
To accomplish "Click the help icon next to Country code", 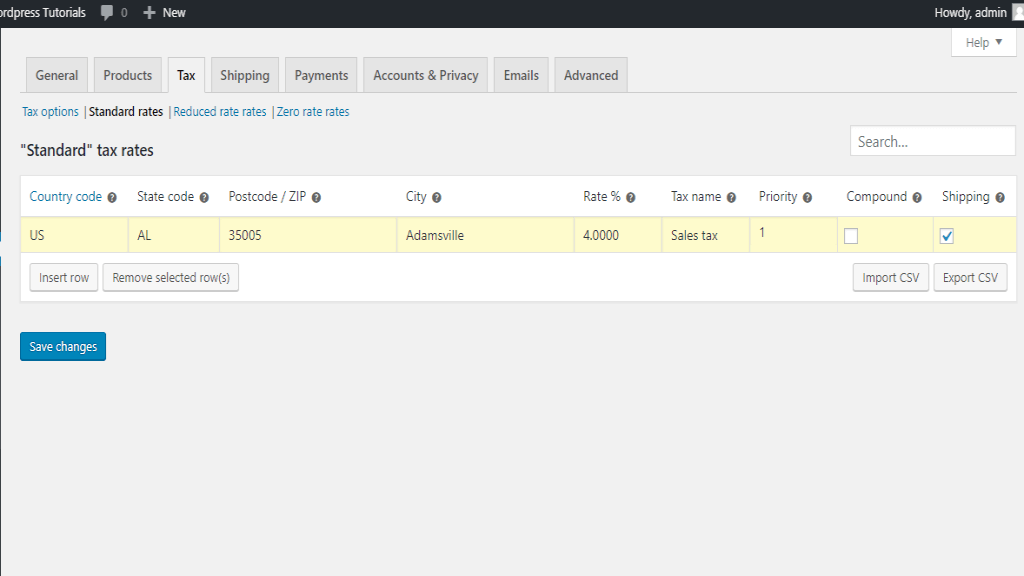I will (112, 198).
